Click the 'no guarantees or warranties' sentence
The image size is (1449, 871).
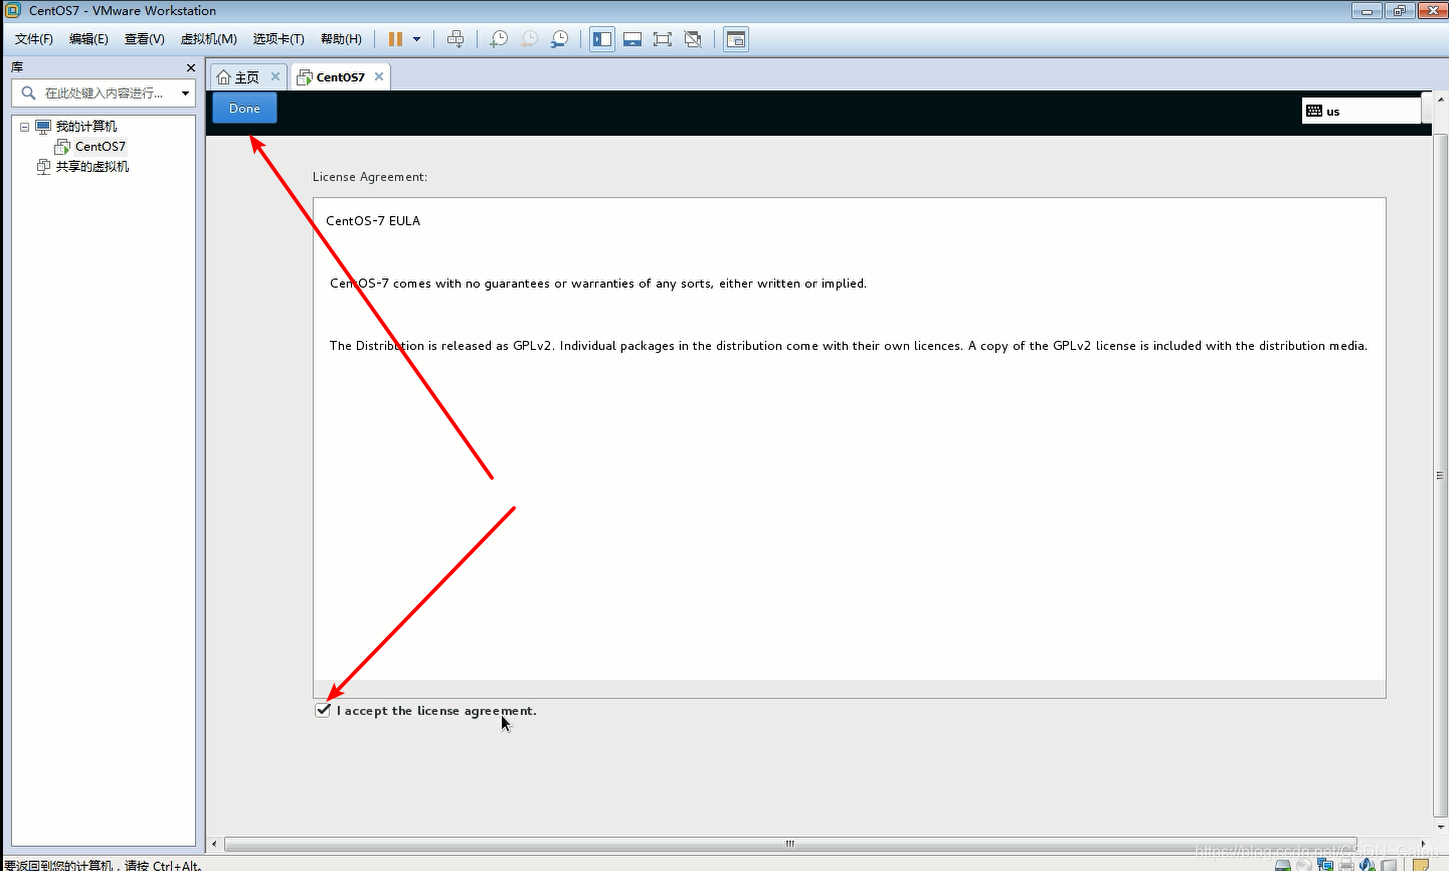[598, 284]
